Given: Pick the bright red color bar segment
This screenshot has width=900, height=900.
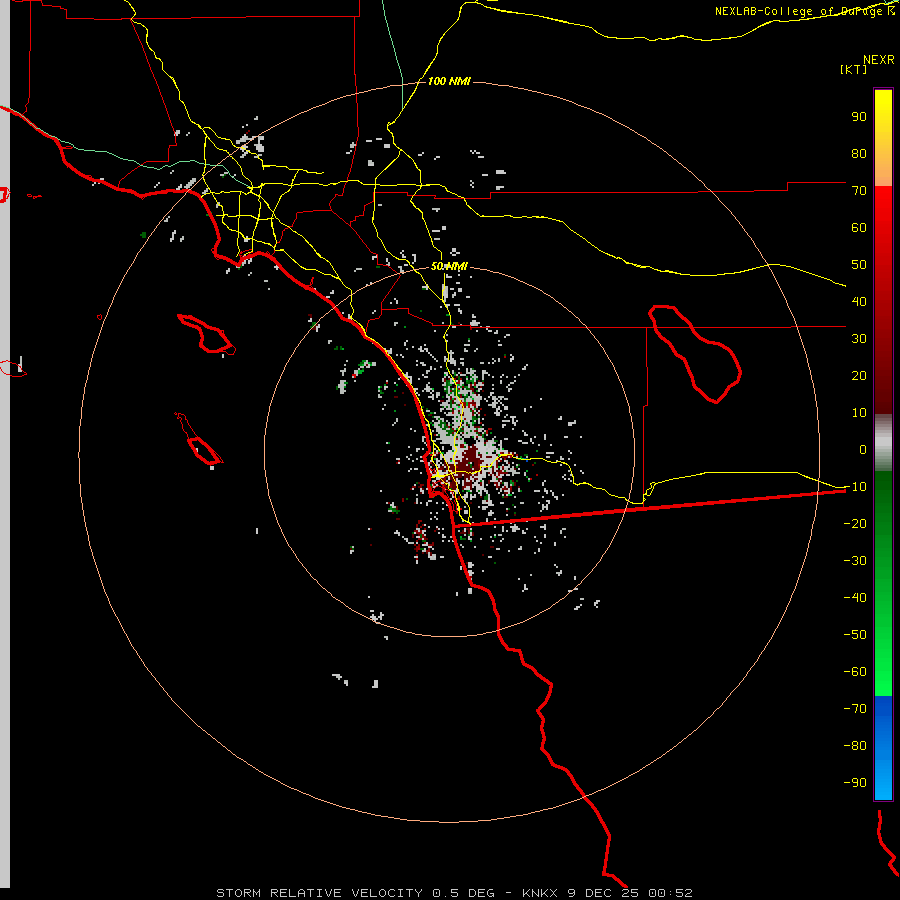Looking at the screenshot, I should pos(883,207).
